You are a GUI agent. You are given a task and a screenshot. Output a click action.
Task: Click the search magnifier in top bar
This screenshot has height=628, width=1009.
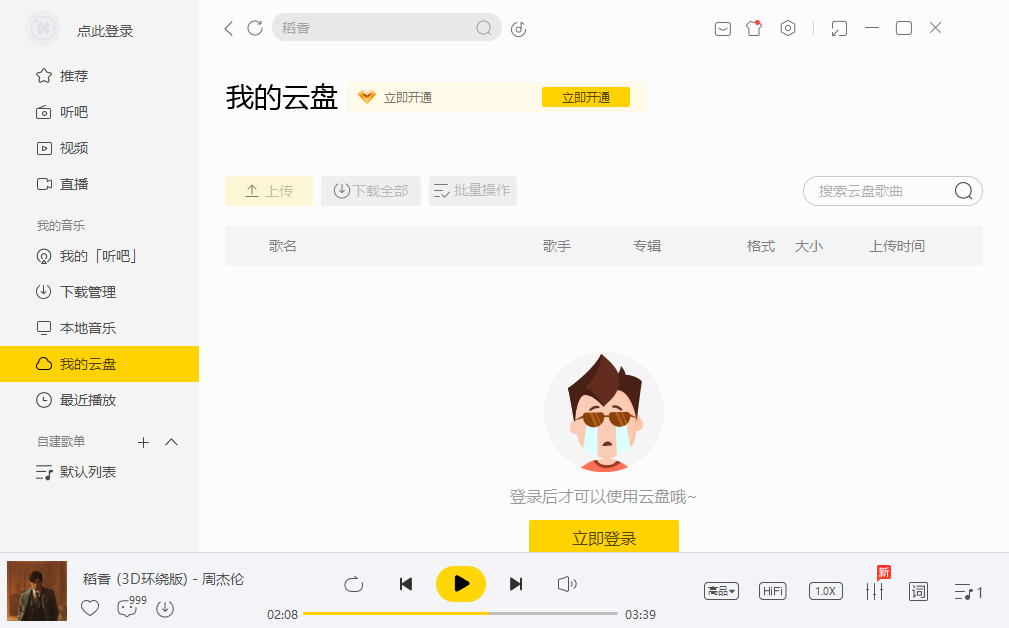pos(484,28)
